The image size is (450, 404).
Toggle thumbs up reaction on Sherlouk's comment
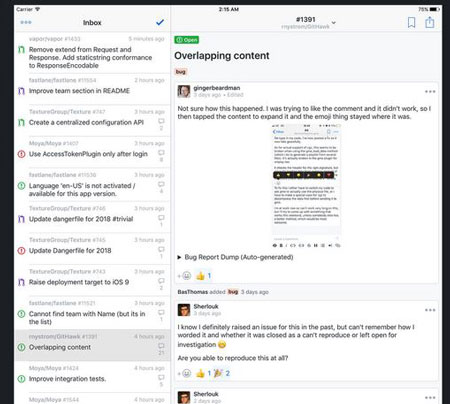(x=203, y=373)
